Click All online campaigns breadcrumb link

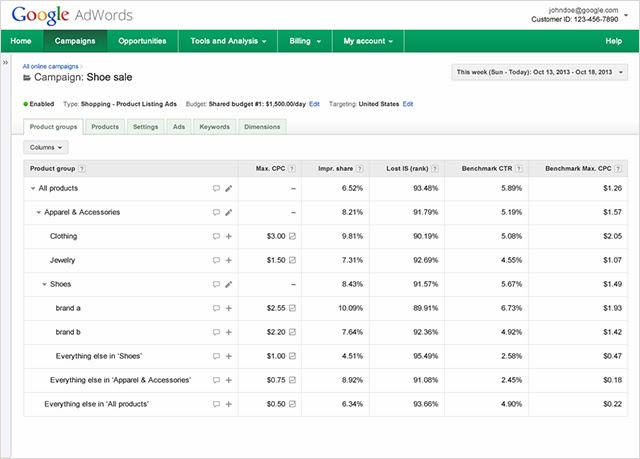pyautogui.click(x=51, y=66)
